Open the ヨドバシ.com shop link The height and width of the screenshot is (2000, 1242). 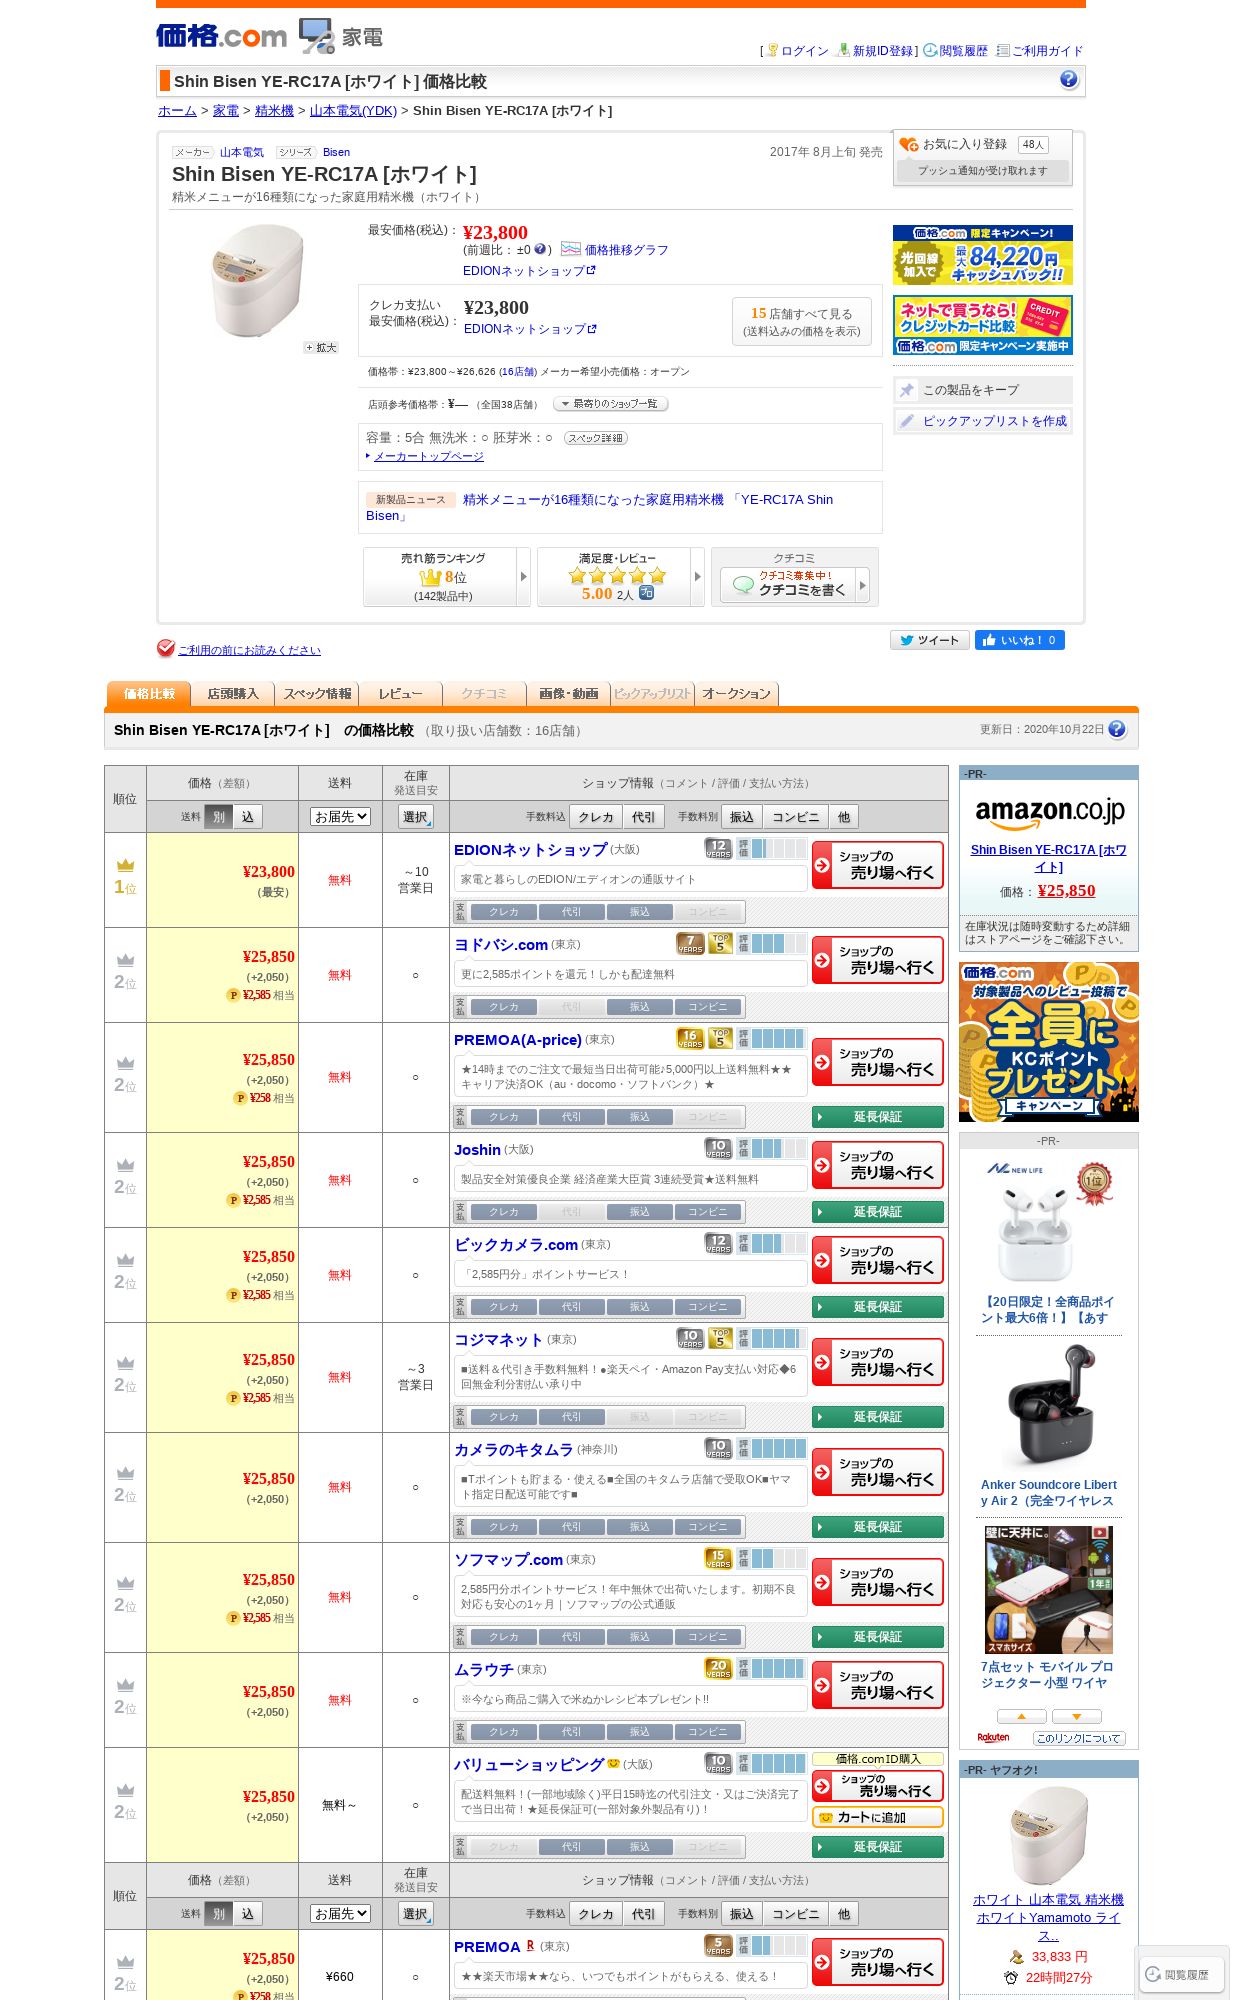pyautogui.click(x=501, y=945)
